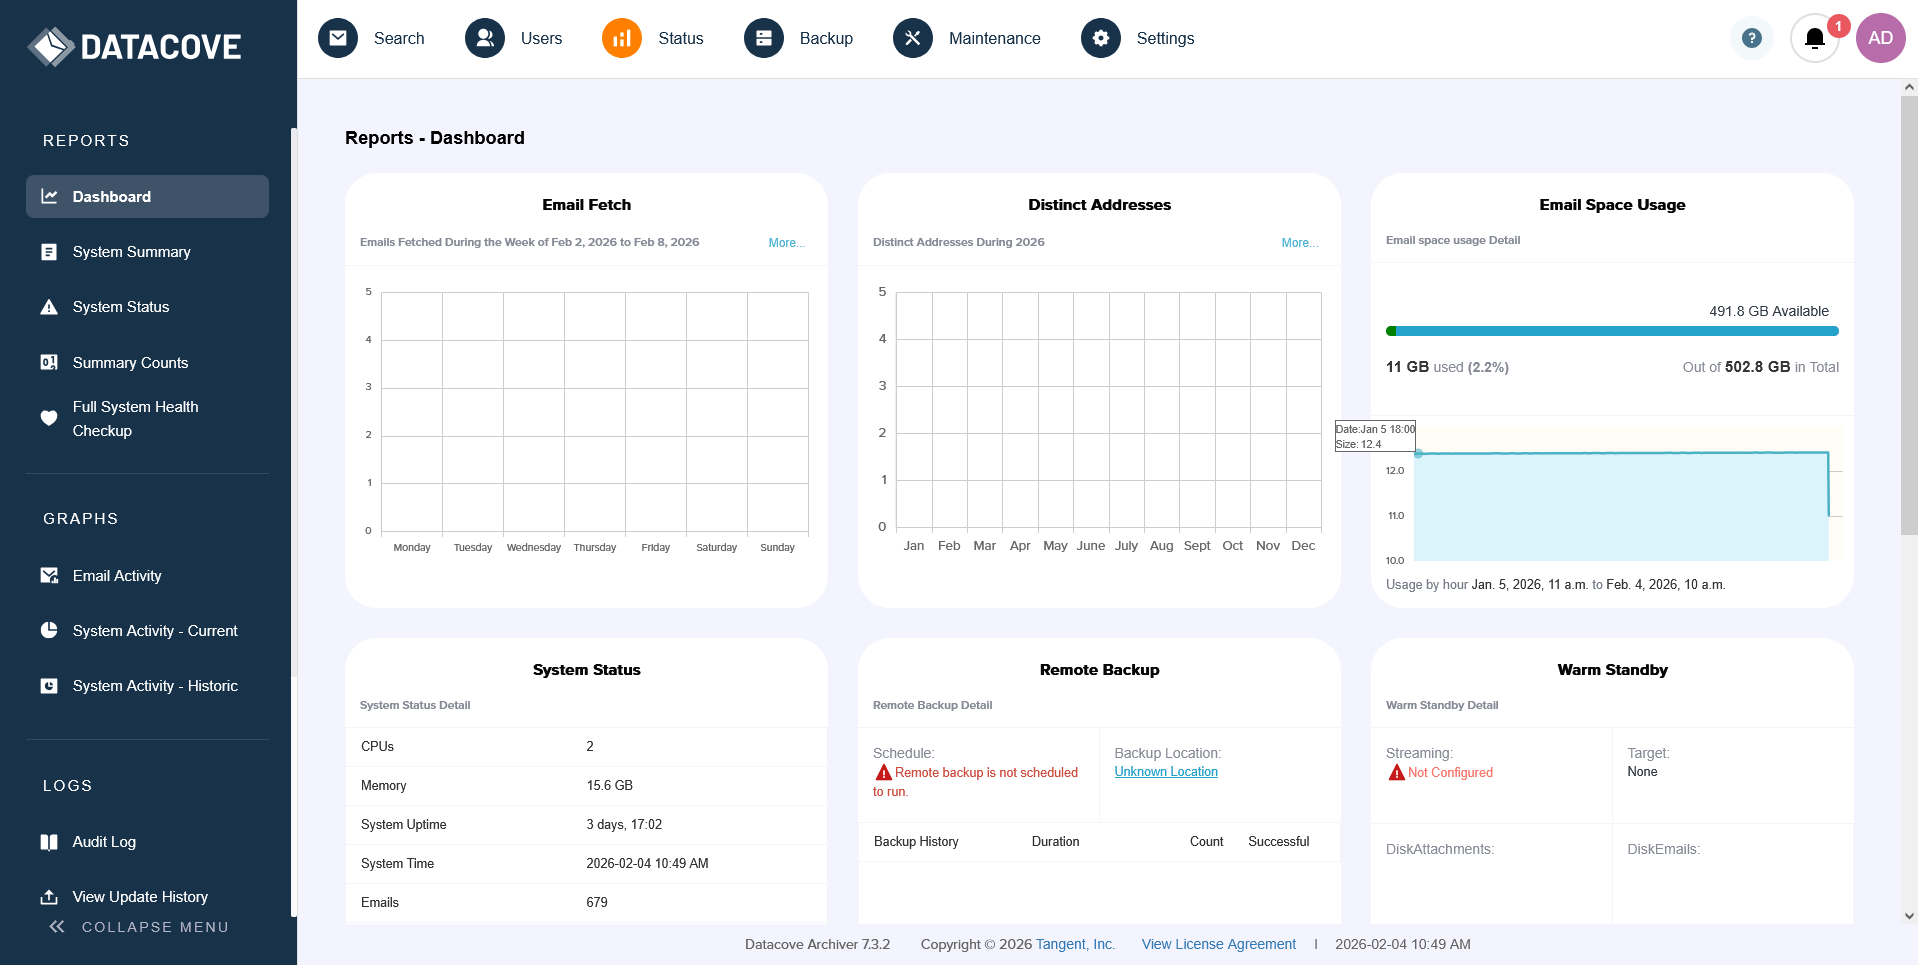Click the Email Activity sidebar icon
The height and width of the screenshot is (965, 1918).
click(x=49, y=575)
